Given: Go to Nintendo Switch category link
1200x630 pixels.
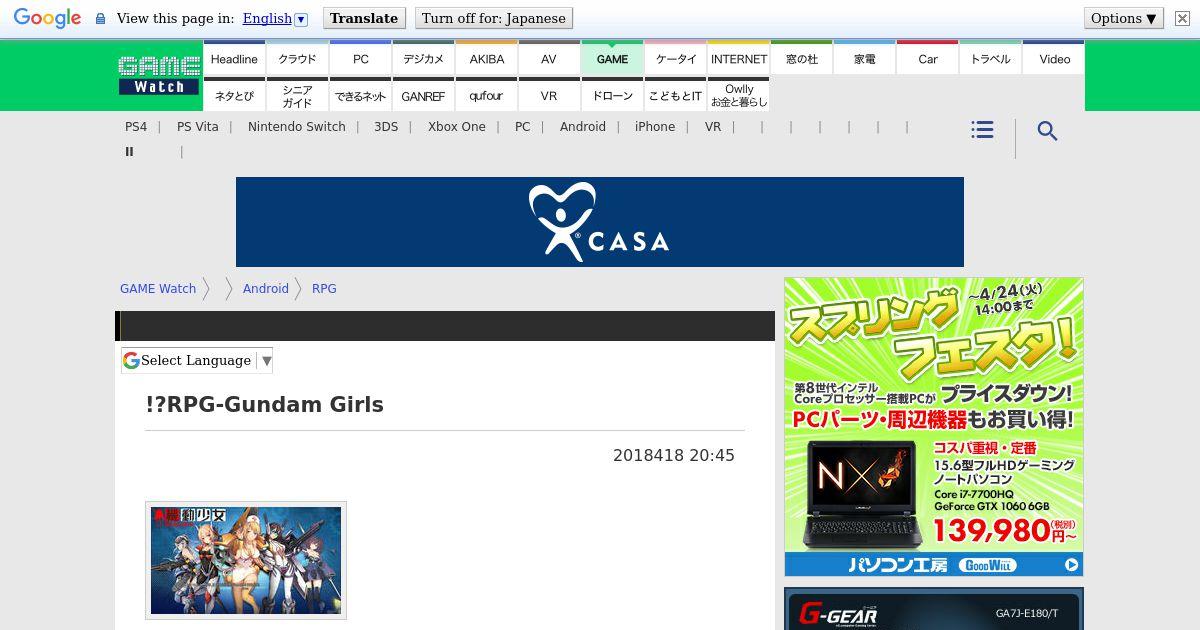Looking at the screenshot, I should point(297,127).
